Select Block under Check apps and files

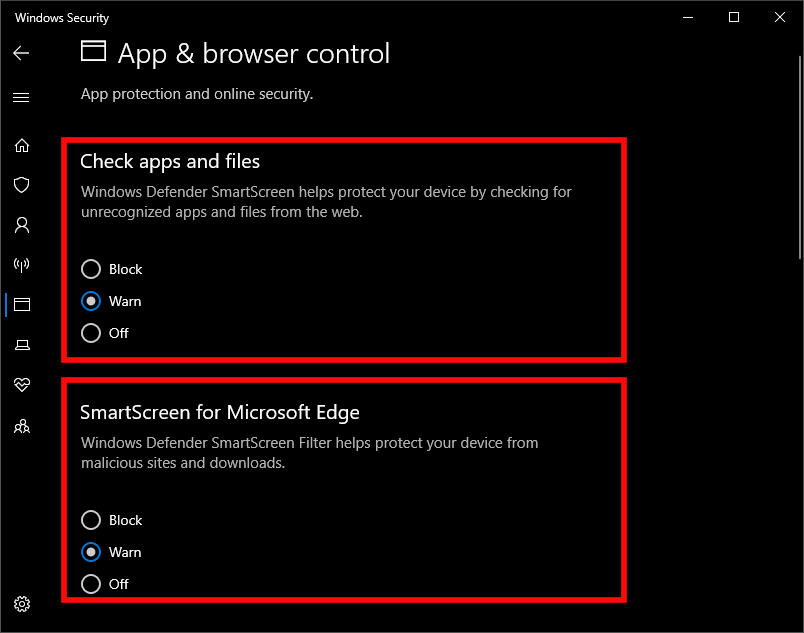(91, 269)
